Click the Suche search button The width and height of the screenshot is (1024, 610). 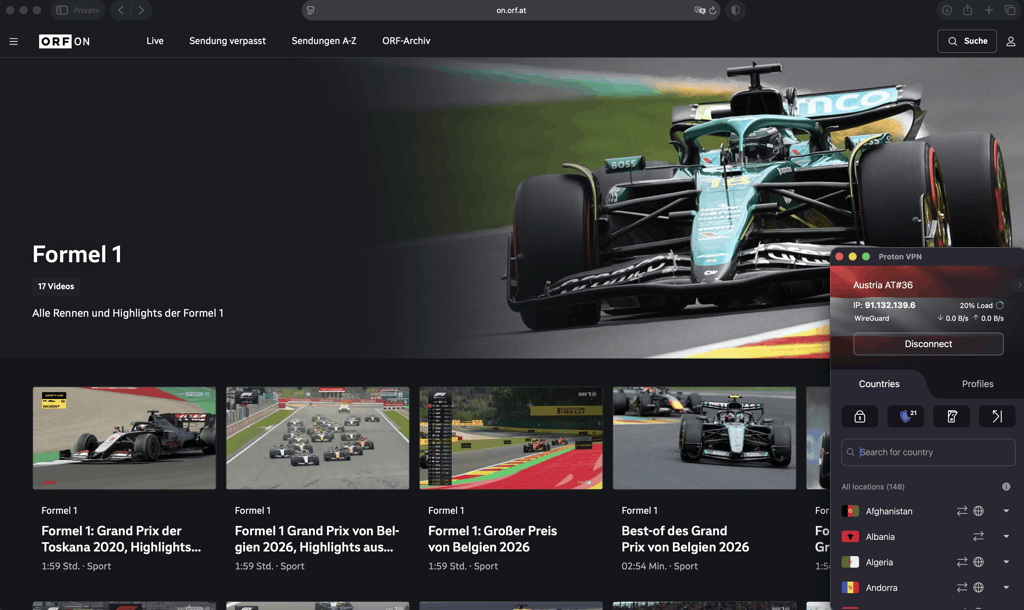point(967,41)
